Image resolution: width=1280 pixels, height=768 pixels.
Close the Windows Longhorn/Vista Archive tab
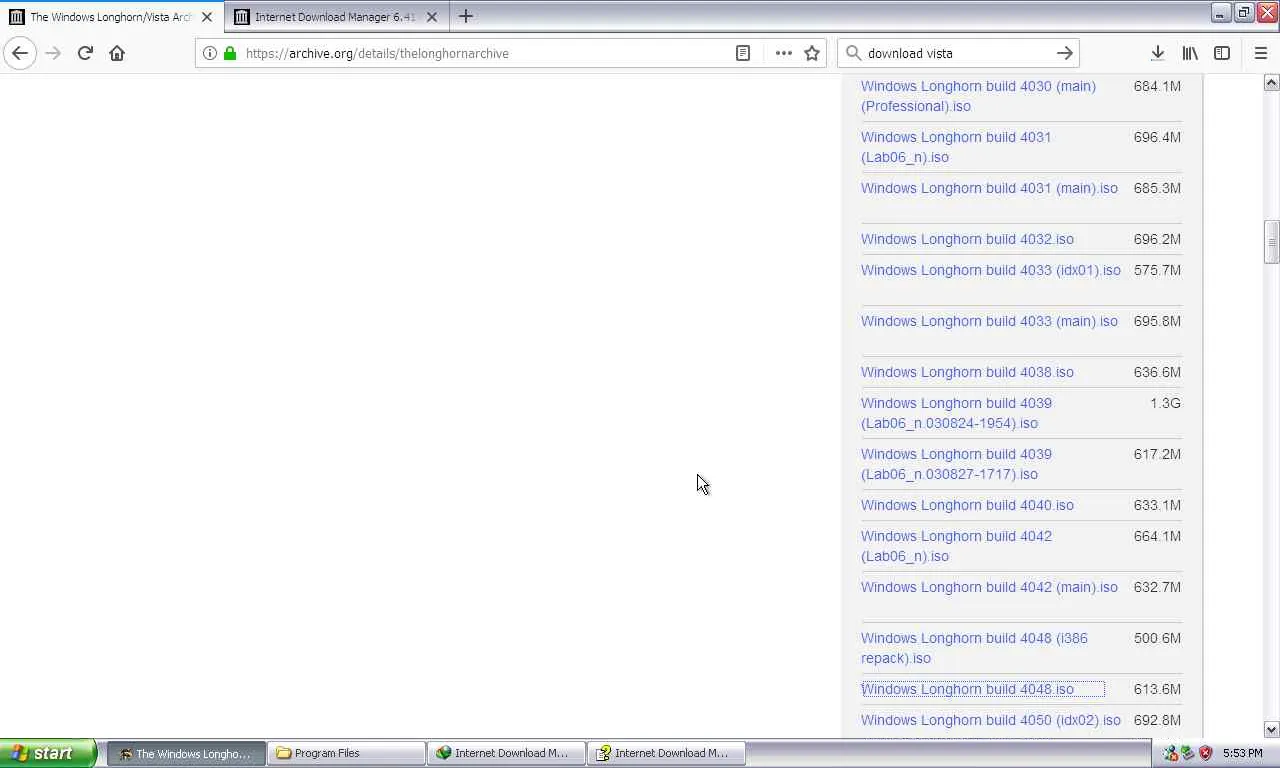tap(207, 17)
